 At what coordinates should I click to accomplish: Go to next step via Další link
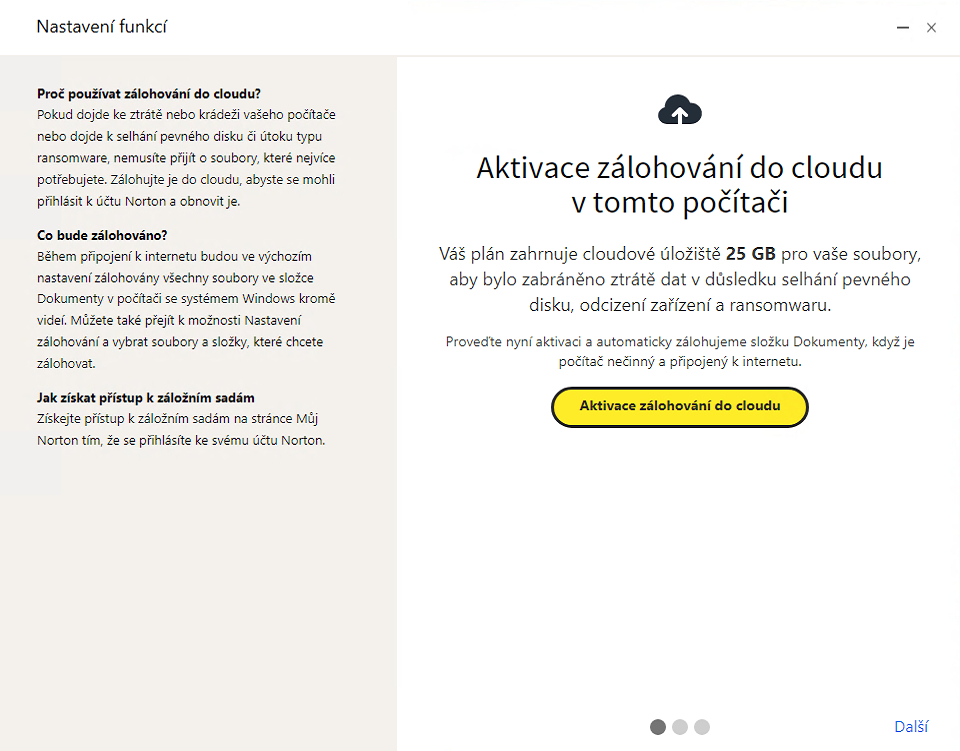point(911,727)
